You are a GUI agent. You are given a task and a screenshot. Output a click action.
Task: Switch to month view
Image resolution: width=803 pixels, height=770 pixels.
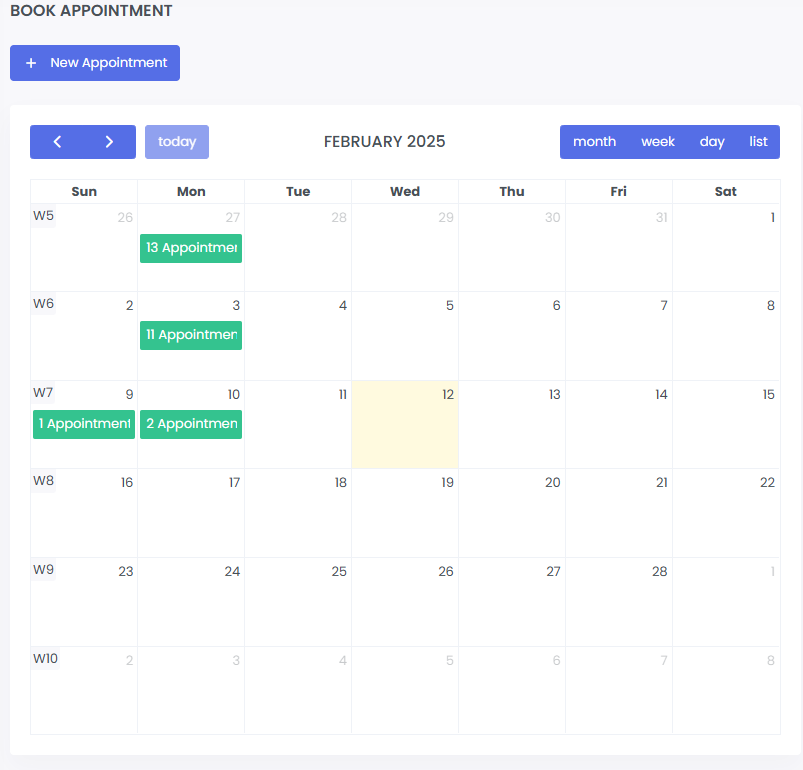[x=594, y=142]
